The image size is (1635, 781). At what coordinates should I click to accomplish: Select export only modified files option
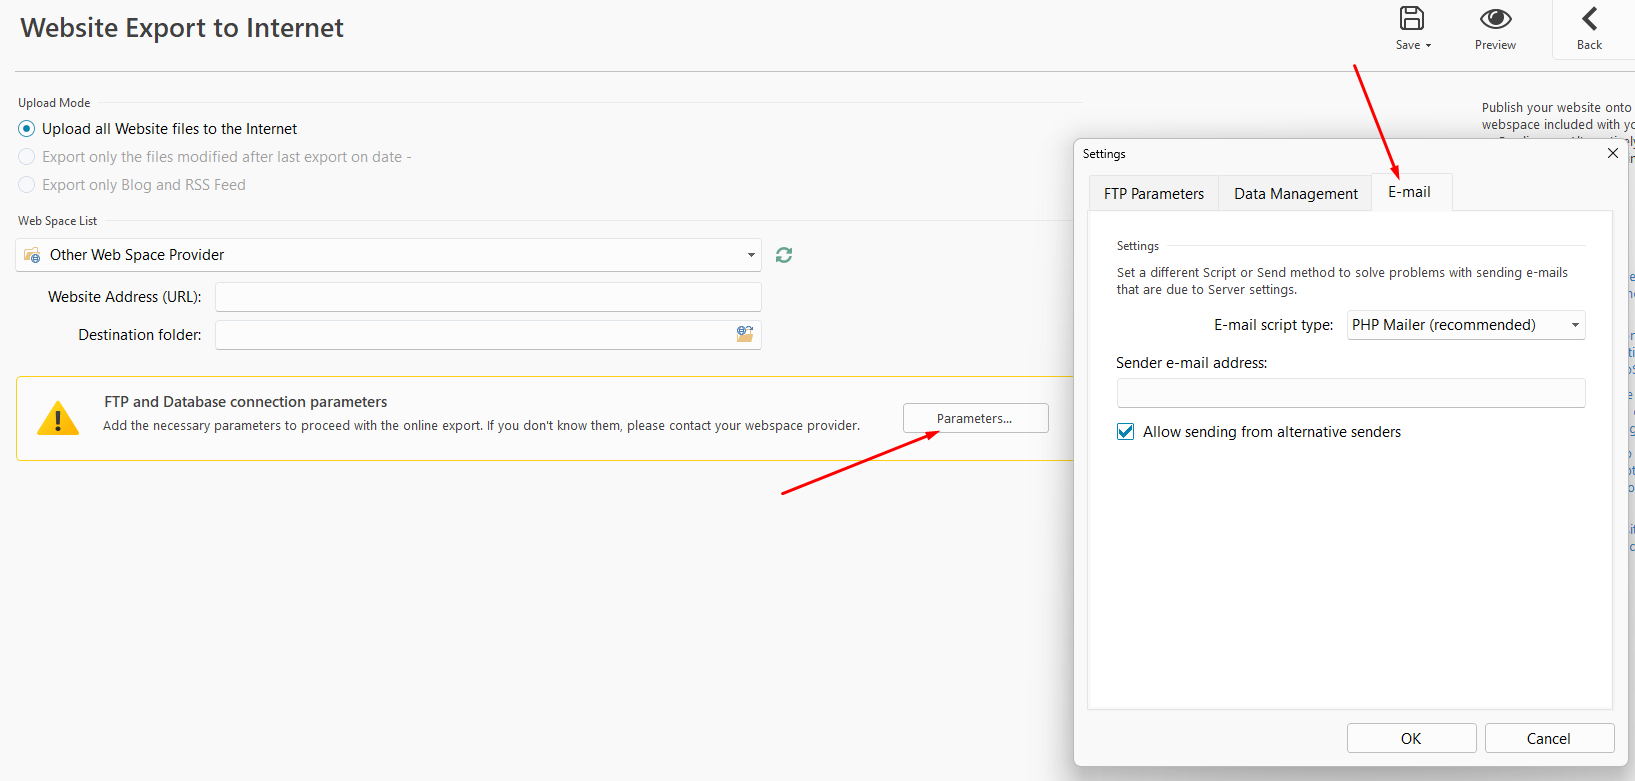coord(27,157)
